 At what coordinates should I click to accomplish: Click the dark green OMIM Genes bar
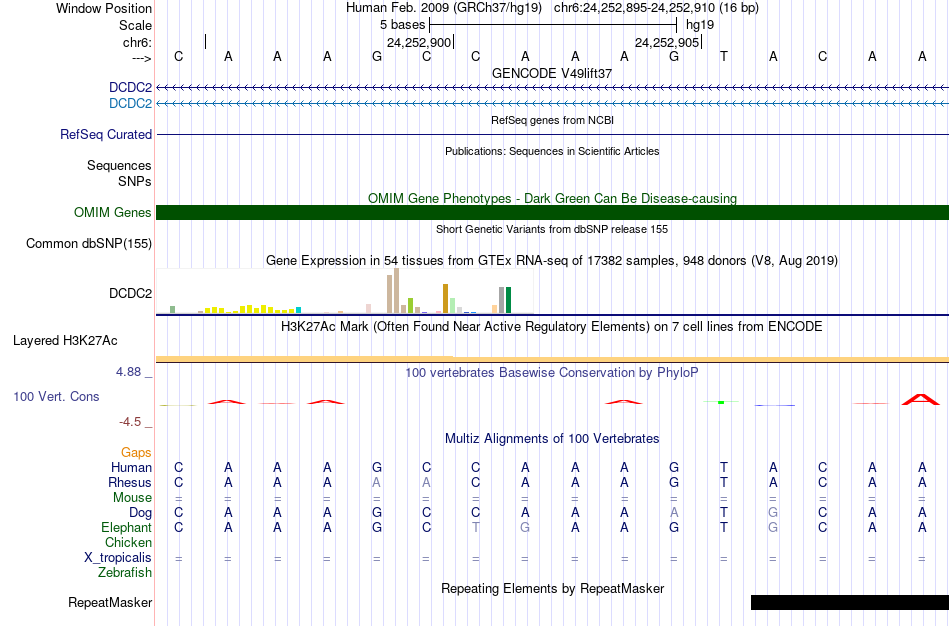pos(552,213)
